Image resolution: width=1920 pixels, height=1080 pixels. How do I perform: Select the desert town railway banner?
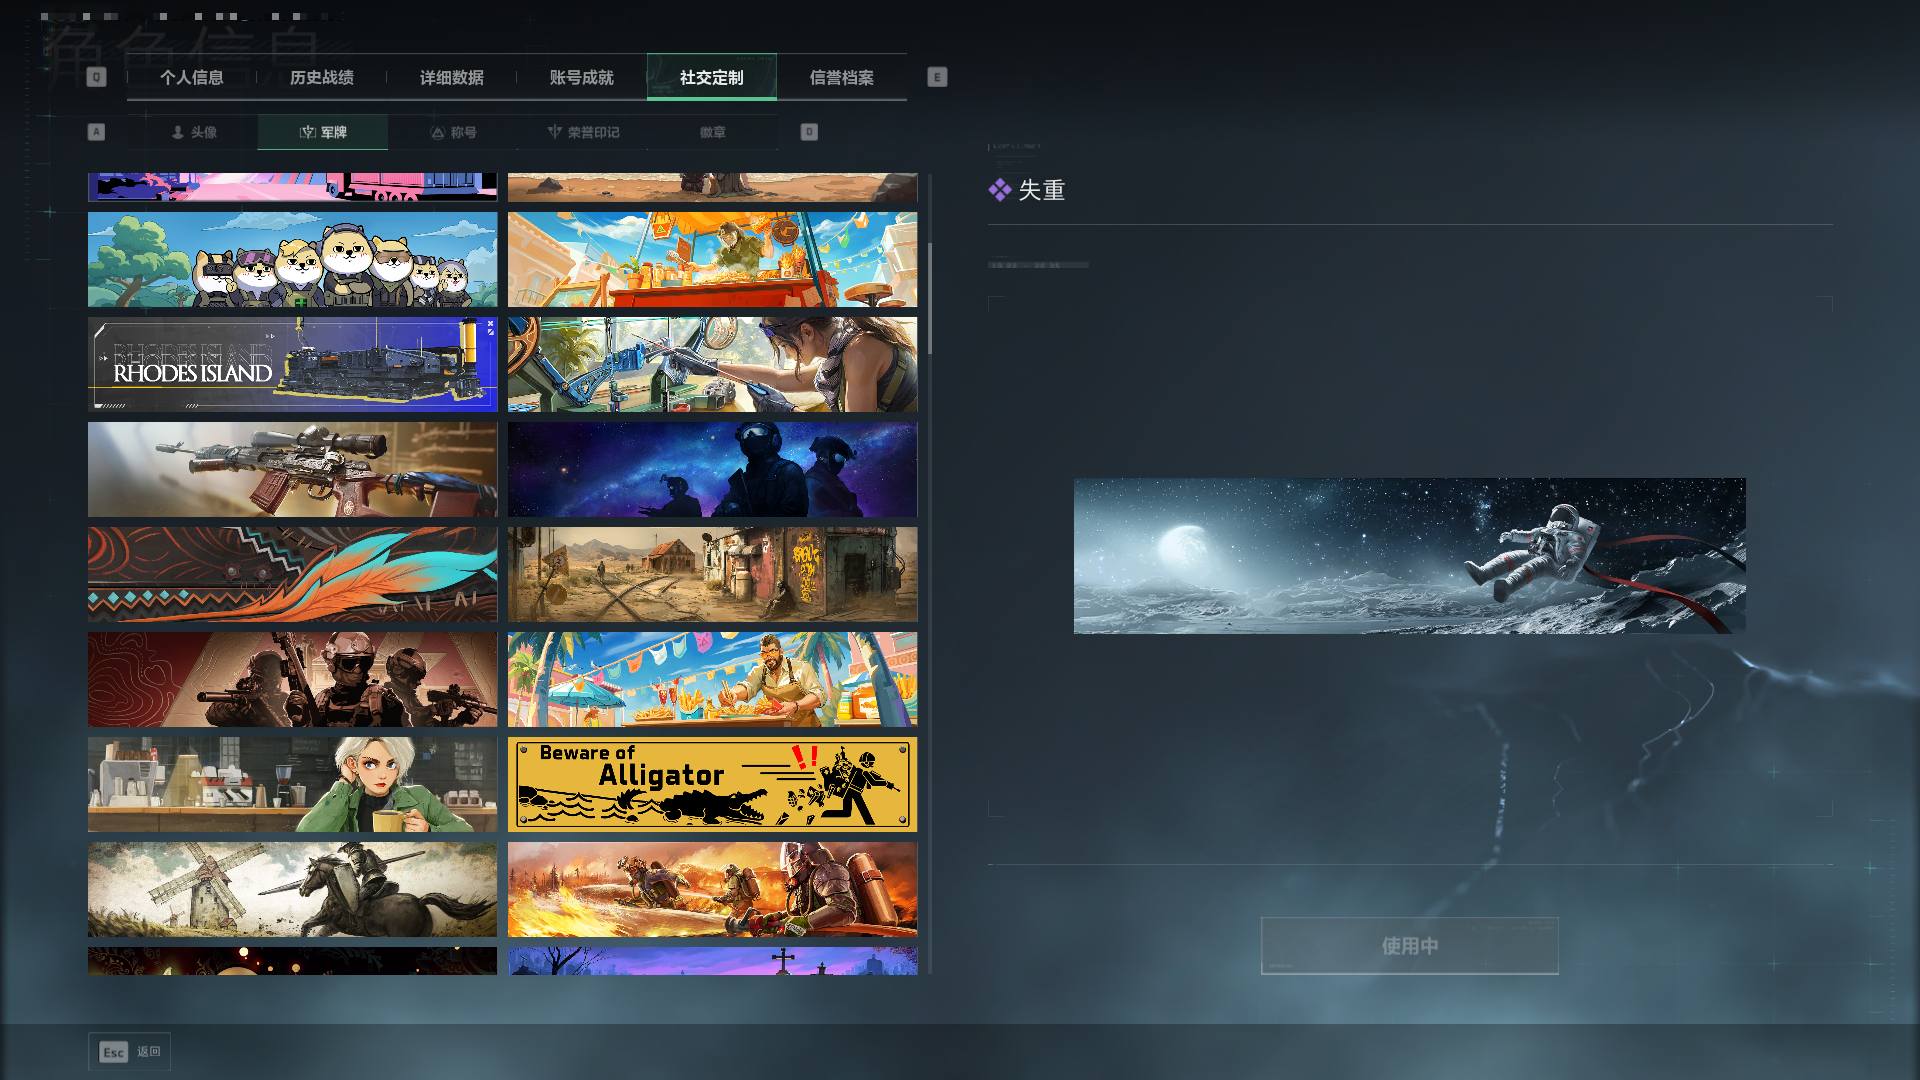click(x=712, y=574)
